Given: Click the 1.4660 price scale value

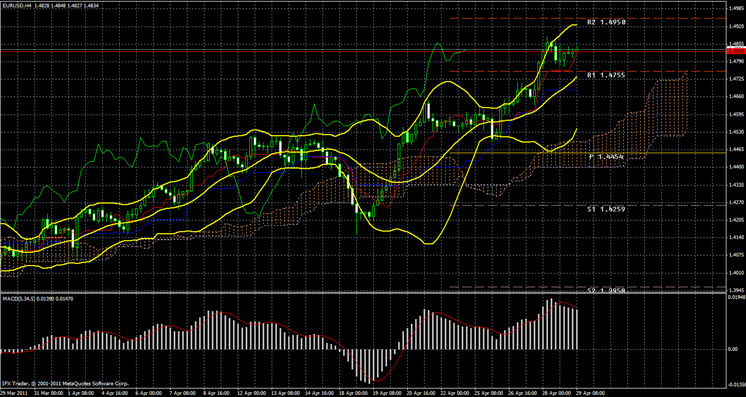Looking at the screenshot, I should tap(736, 97).
